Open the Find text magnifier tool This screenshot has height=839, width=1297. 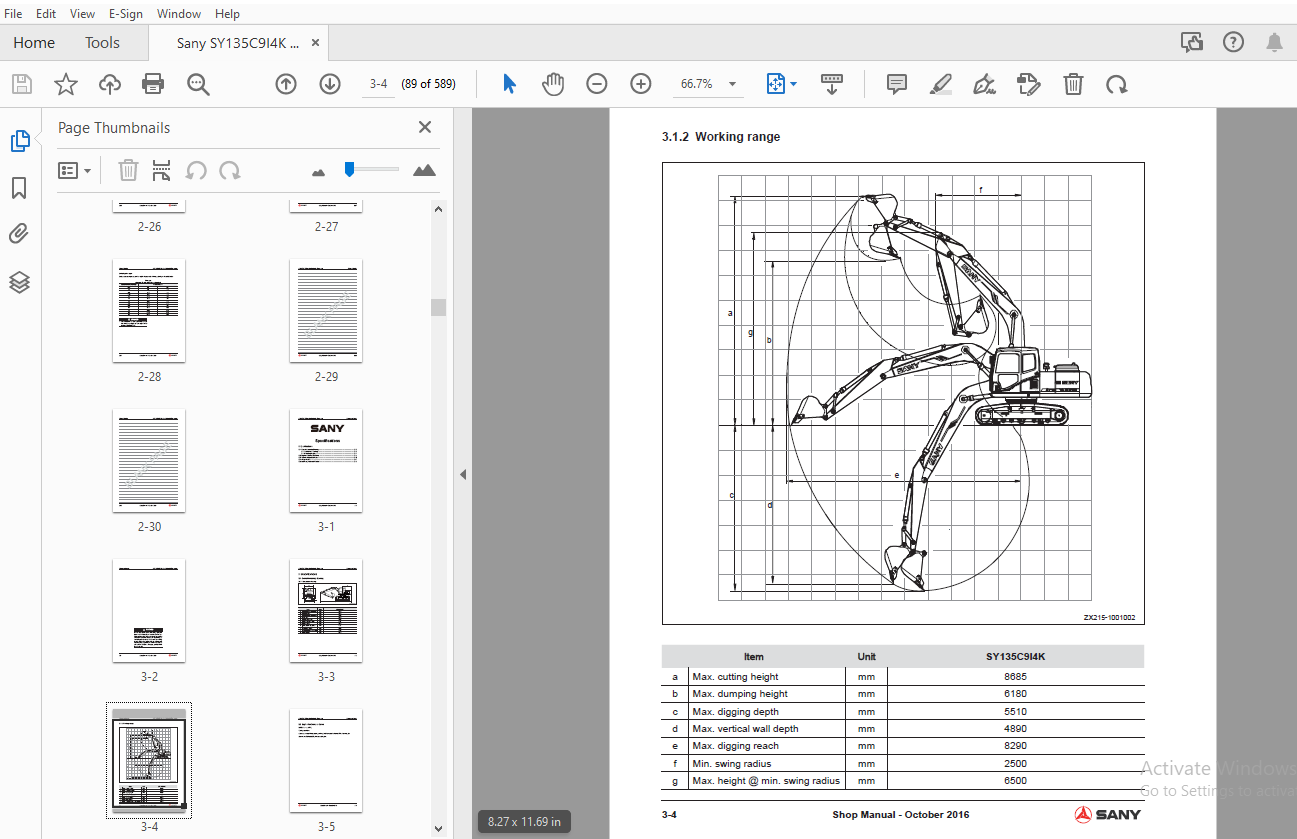pyautogui.click(x=198, y=84)
